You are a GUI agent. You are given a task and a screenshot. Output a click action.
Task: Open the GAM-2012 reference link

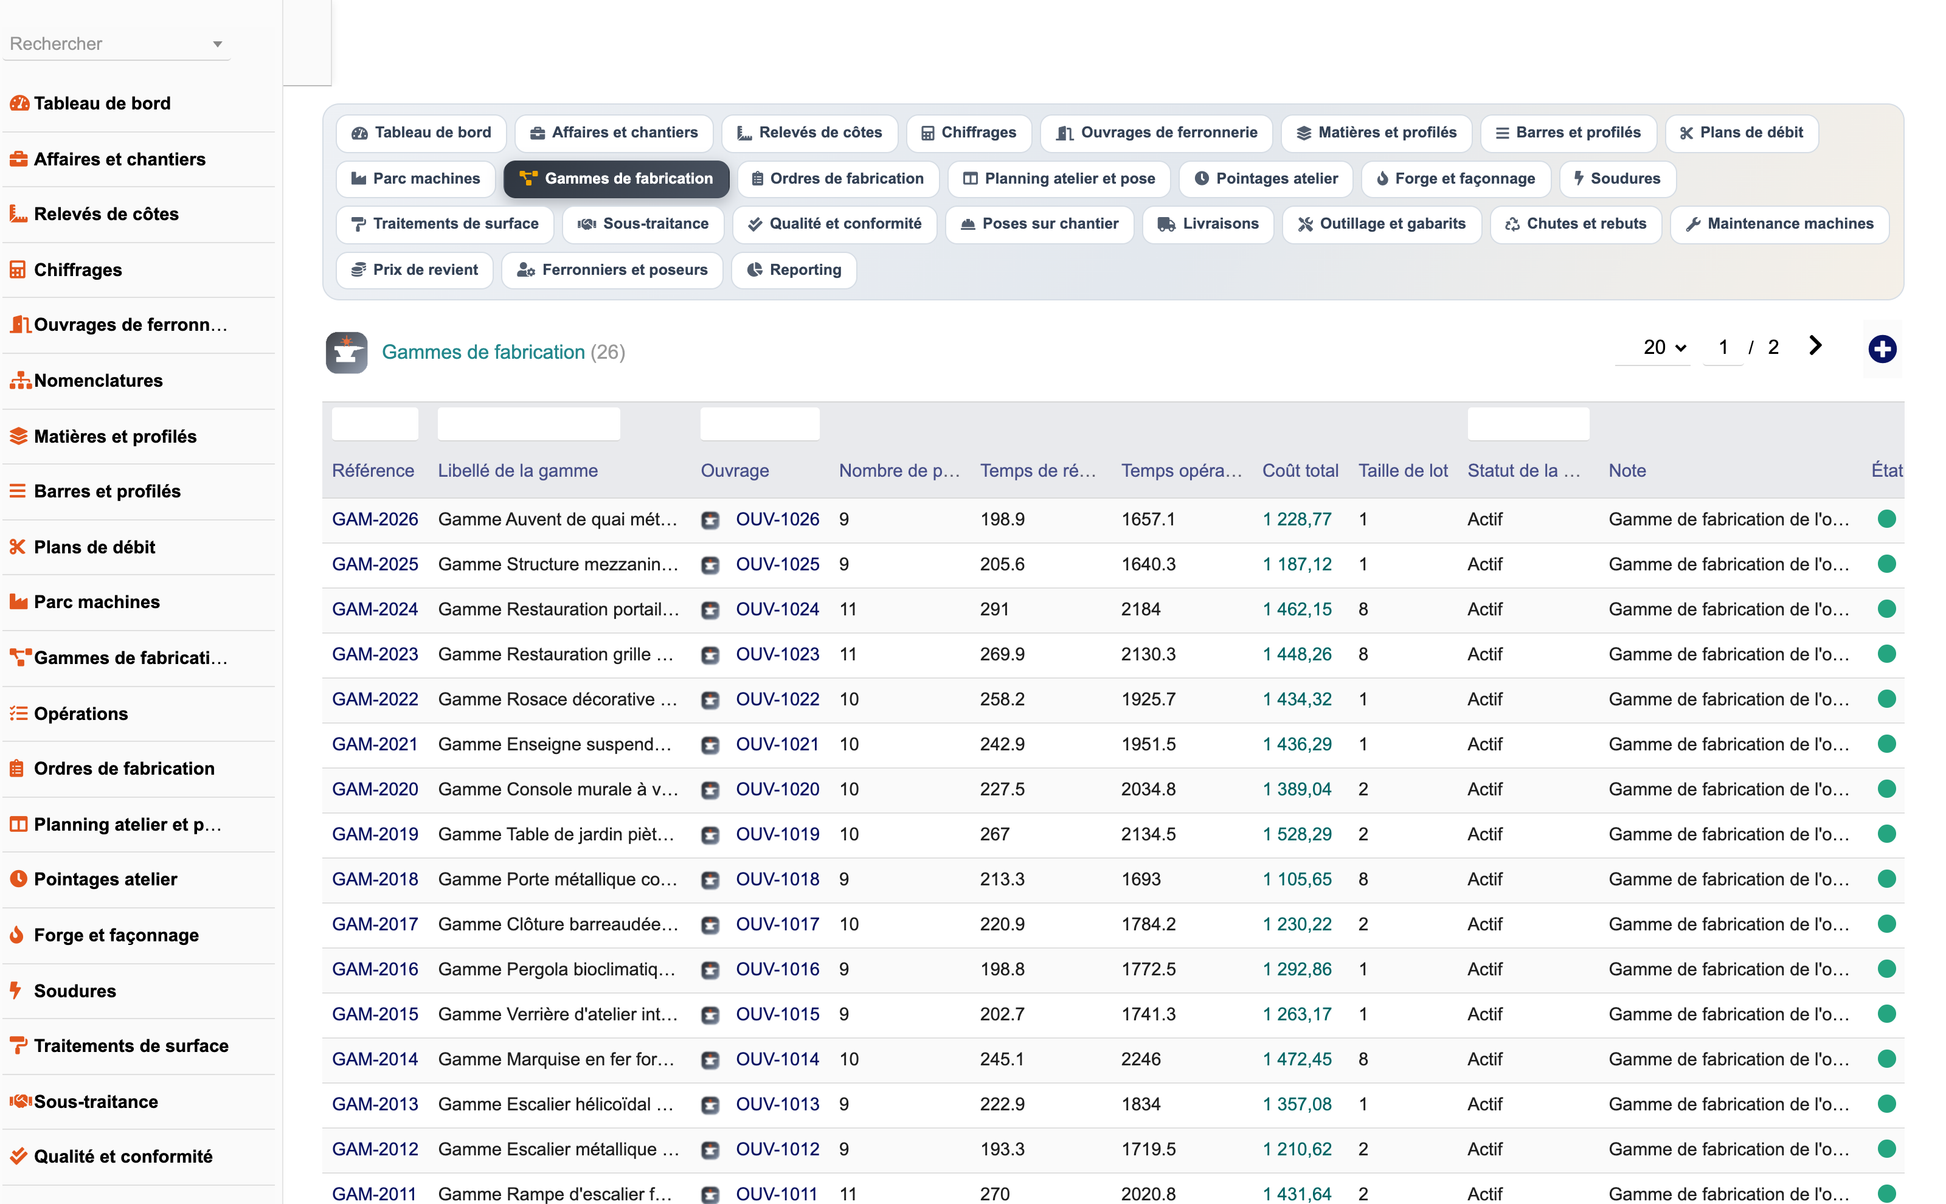375,1149
